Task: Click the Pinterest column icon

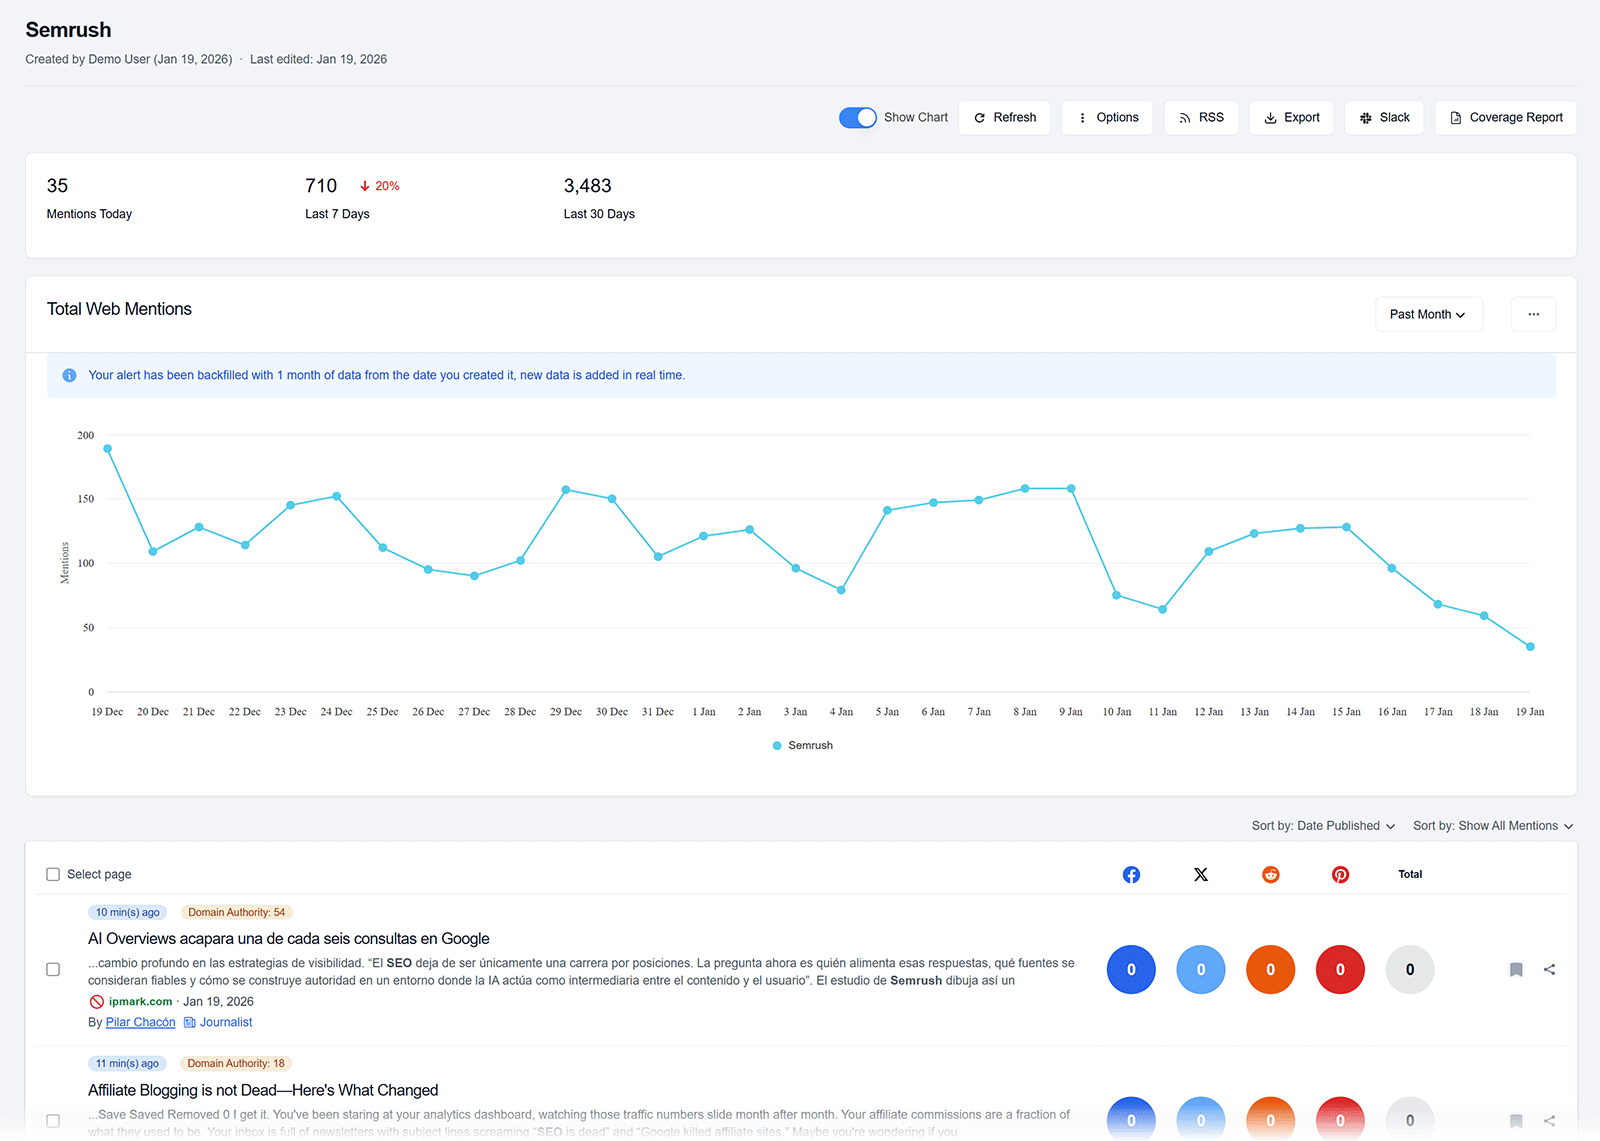Action: [x=1340, y=874]
